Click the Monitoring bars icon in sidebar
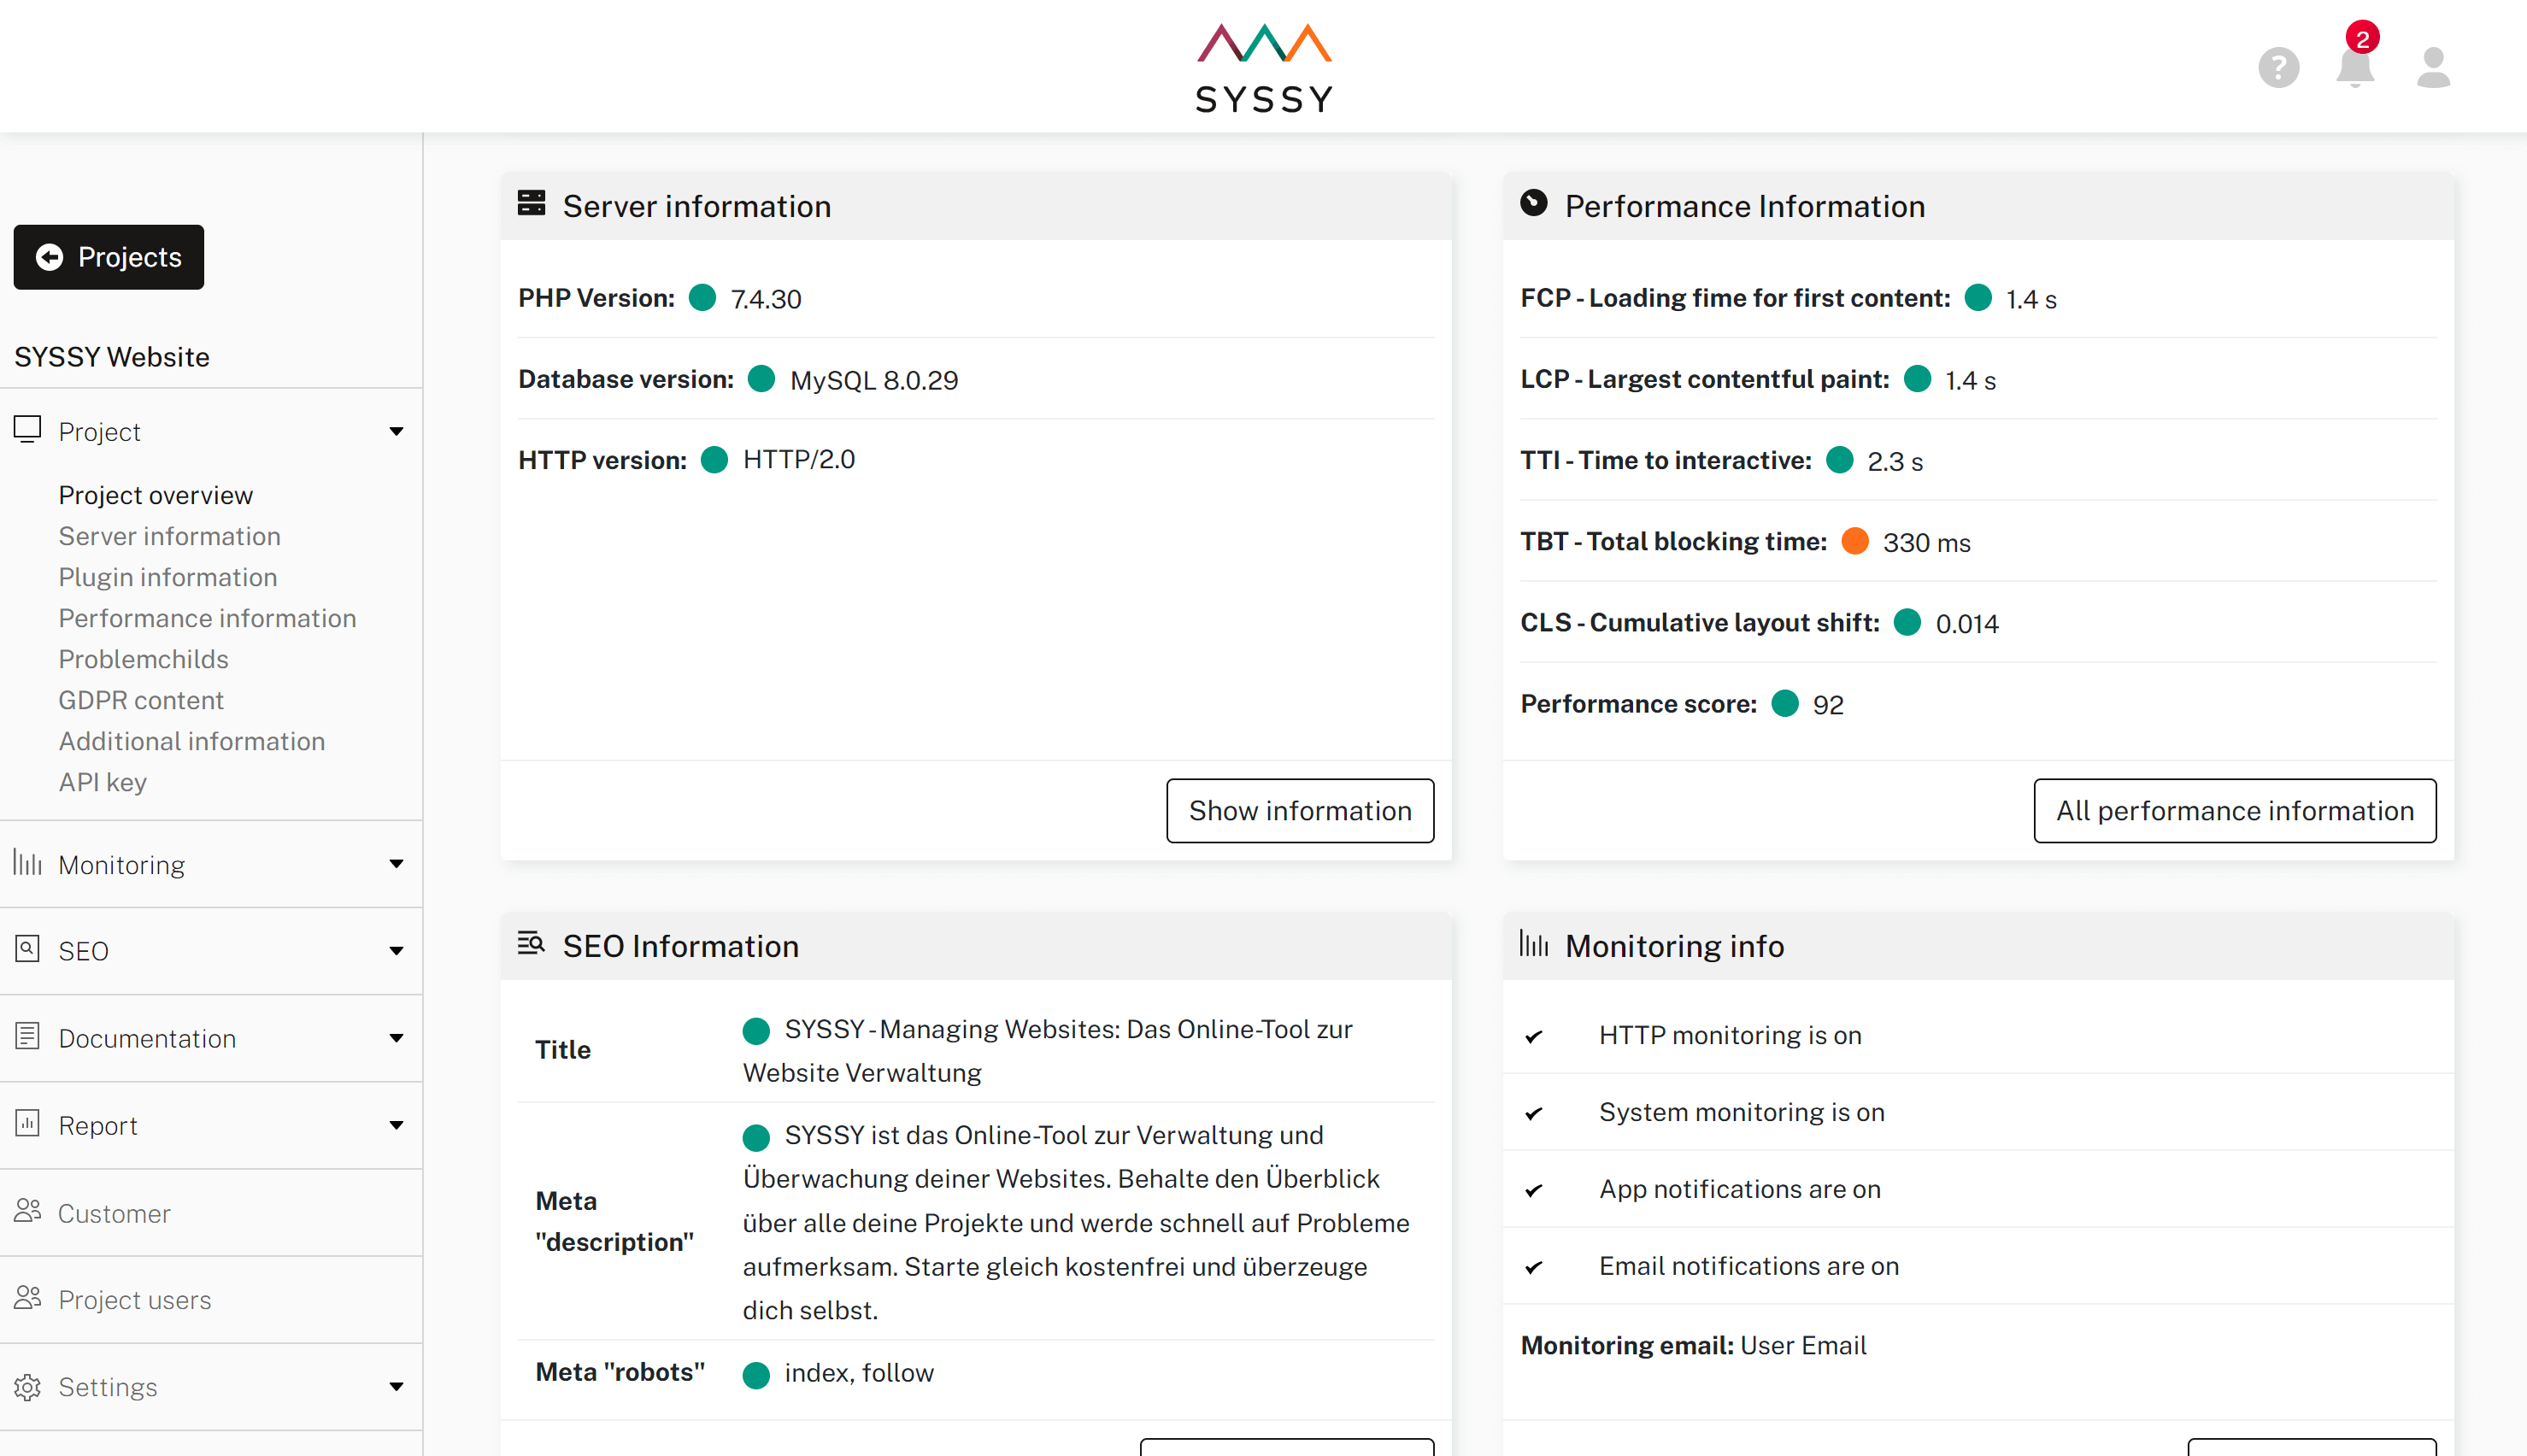2527x1456 pixels. click(x=27, y=863)
